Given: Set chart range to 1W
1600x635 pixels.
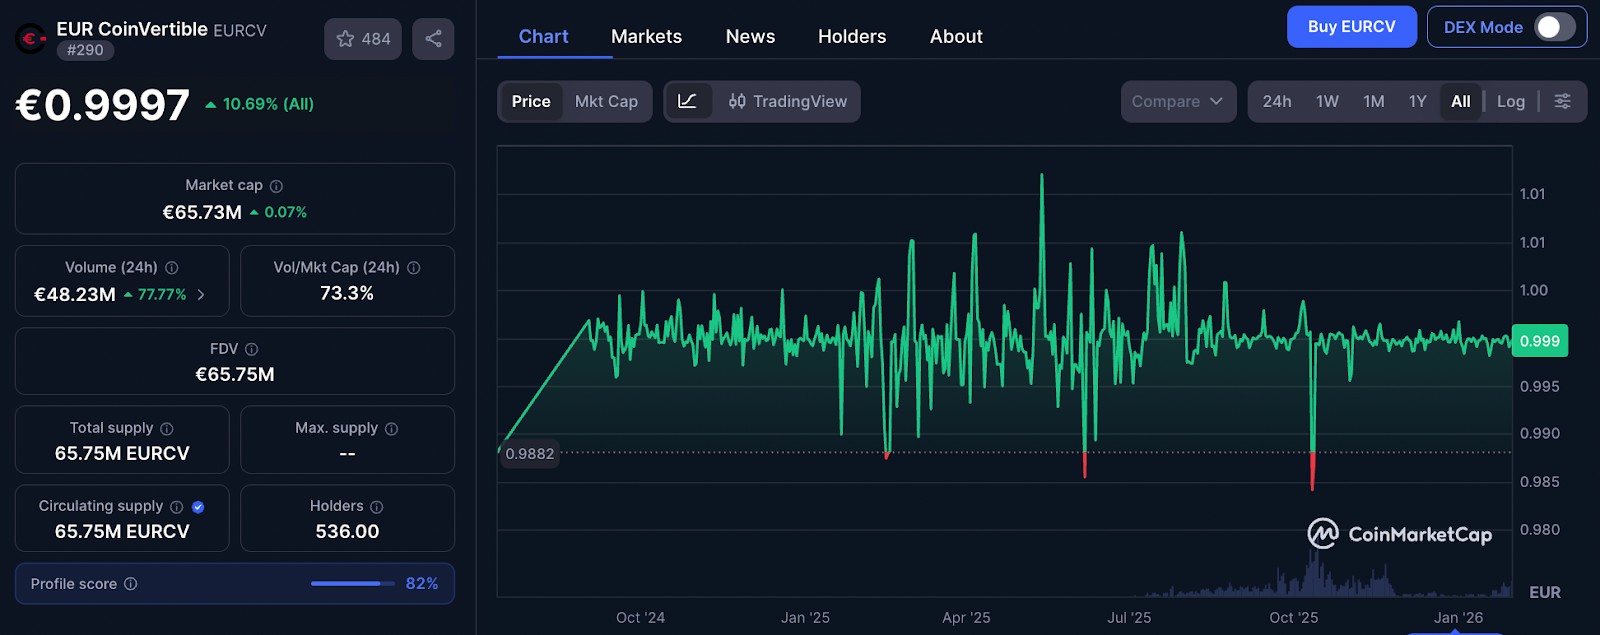Looking at the screenshot, I should click(1327, 101).
